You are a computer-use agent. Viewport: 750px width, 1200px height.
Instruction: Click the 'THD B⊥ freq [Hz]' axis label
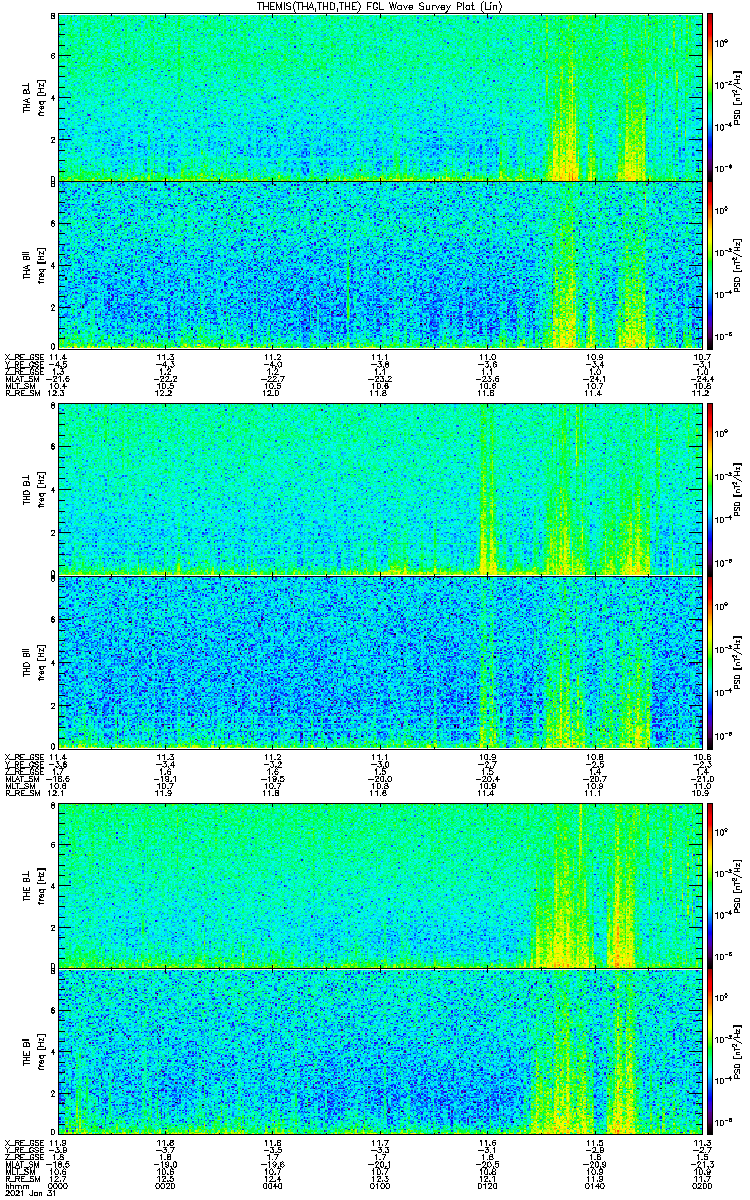pyautogui.click(x=34, y=490)
